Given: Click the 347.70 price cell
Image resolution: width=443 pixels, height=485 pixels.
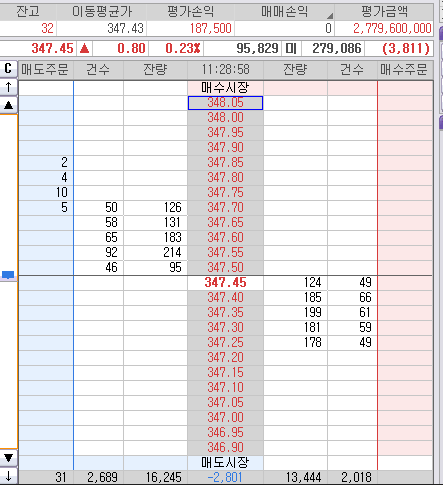Looking at the screenshot, I should 226,208.
